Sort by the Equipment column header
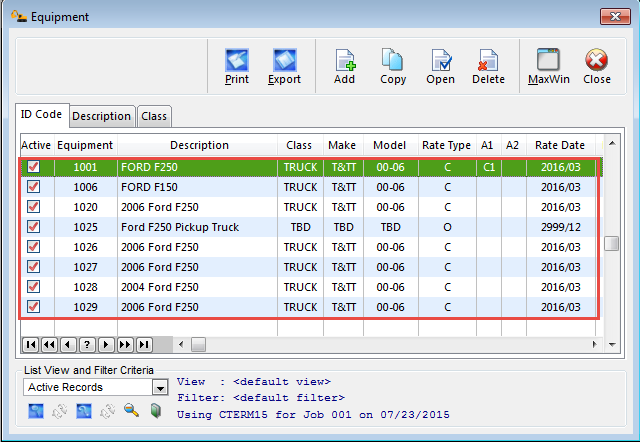This screenshot has width=640, height=442. pyautogui.click(x=85, y=145)
